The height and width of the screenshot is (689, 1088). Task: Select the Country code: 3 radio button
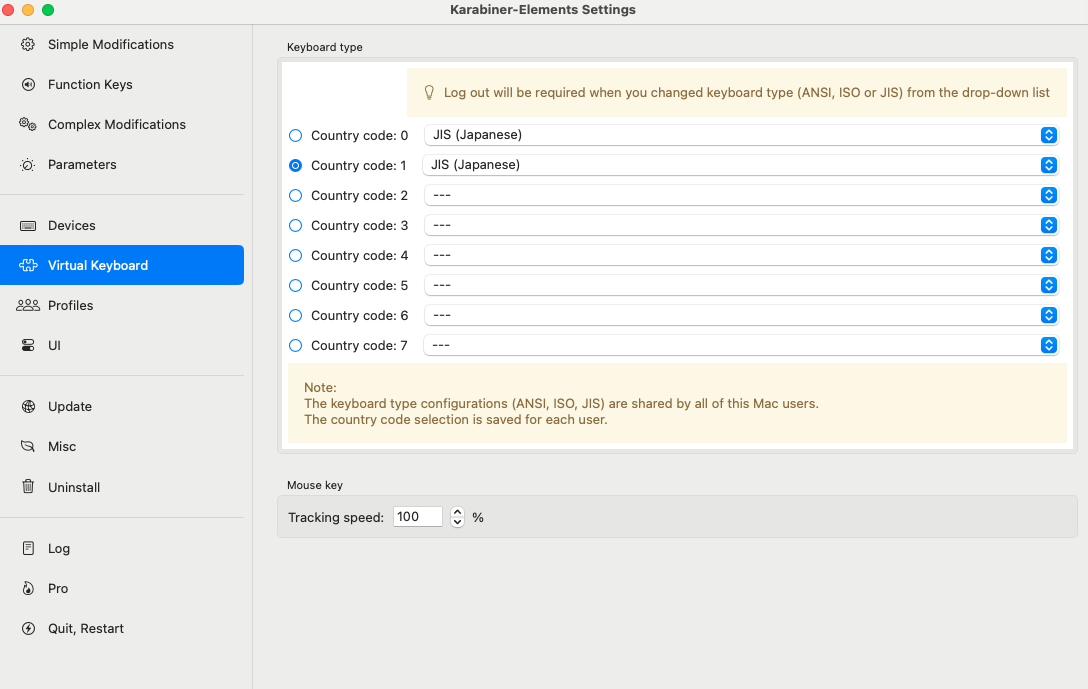pyautogui.click(x=295, y=225)
